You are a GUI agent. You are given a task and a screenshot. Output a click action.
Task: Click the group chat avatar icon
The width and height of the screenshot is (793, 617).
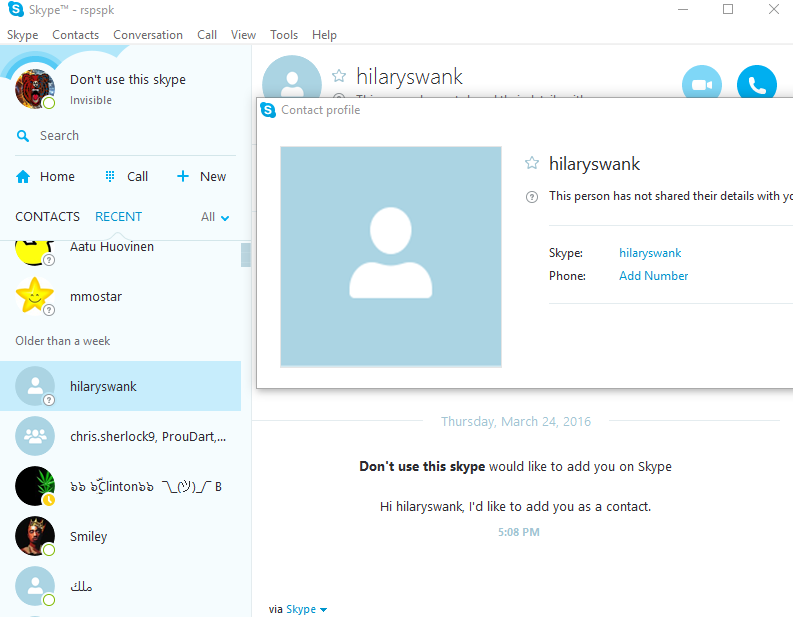pos(34,436)
